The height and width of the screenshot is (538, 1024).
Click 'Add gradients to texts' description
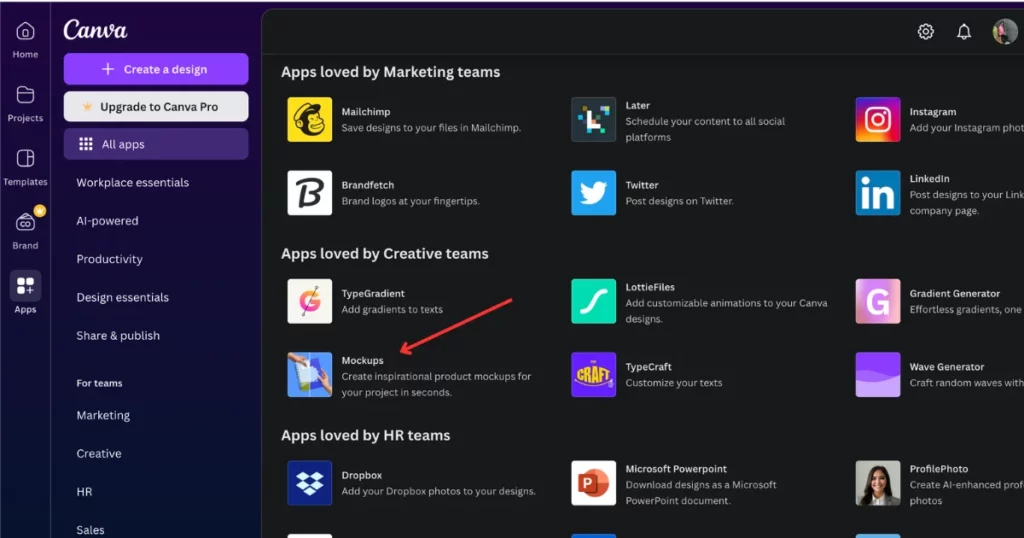tap(392, 309)
